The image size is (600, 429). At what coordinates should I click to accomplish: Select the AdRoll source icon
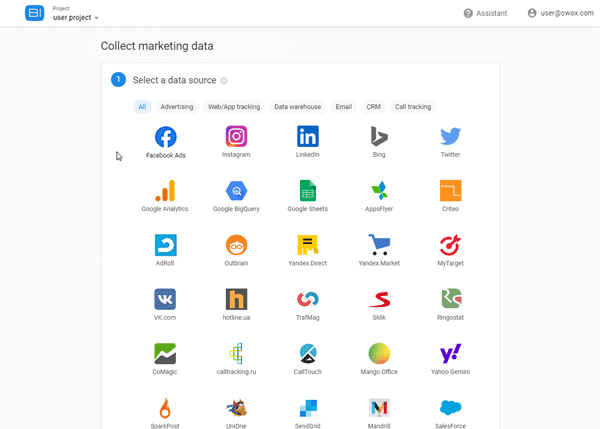point(165,245)
